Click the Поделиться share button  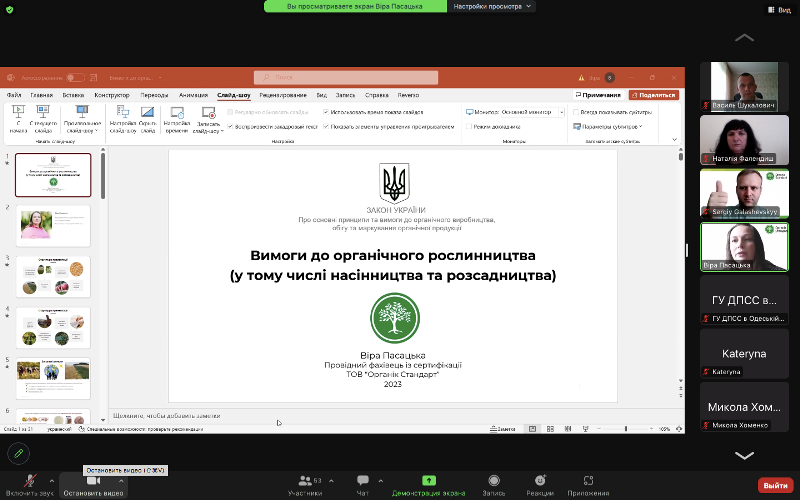coord(654,95)
